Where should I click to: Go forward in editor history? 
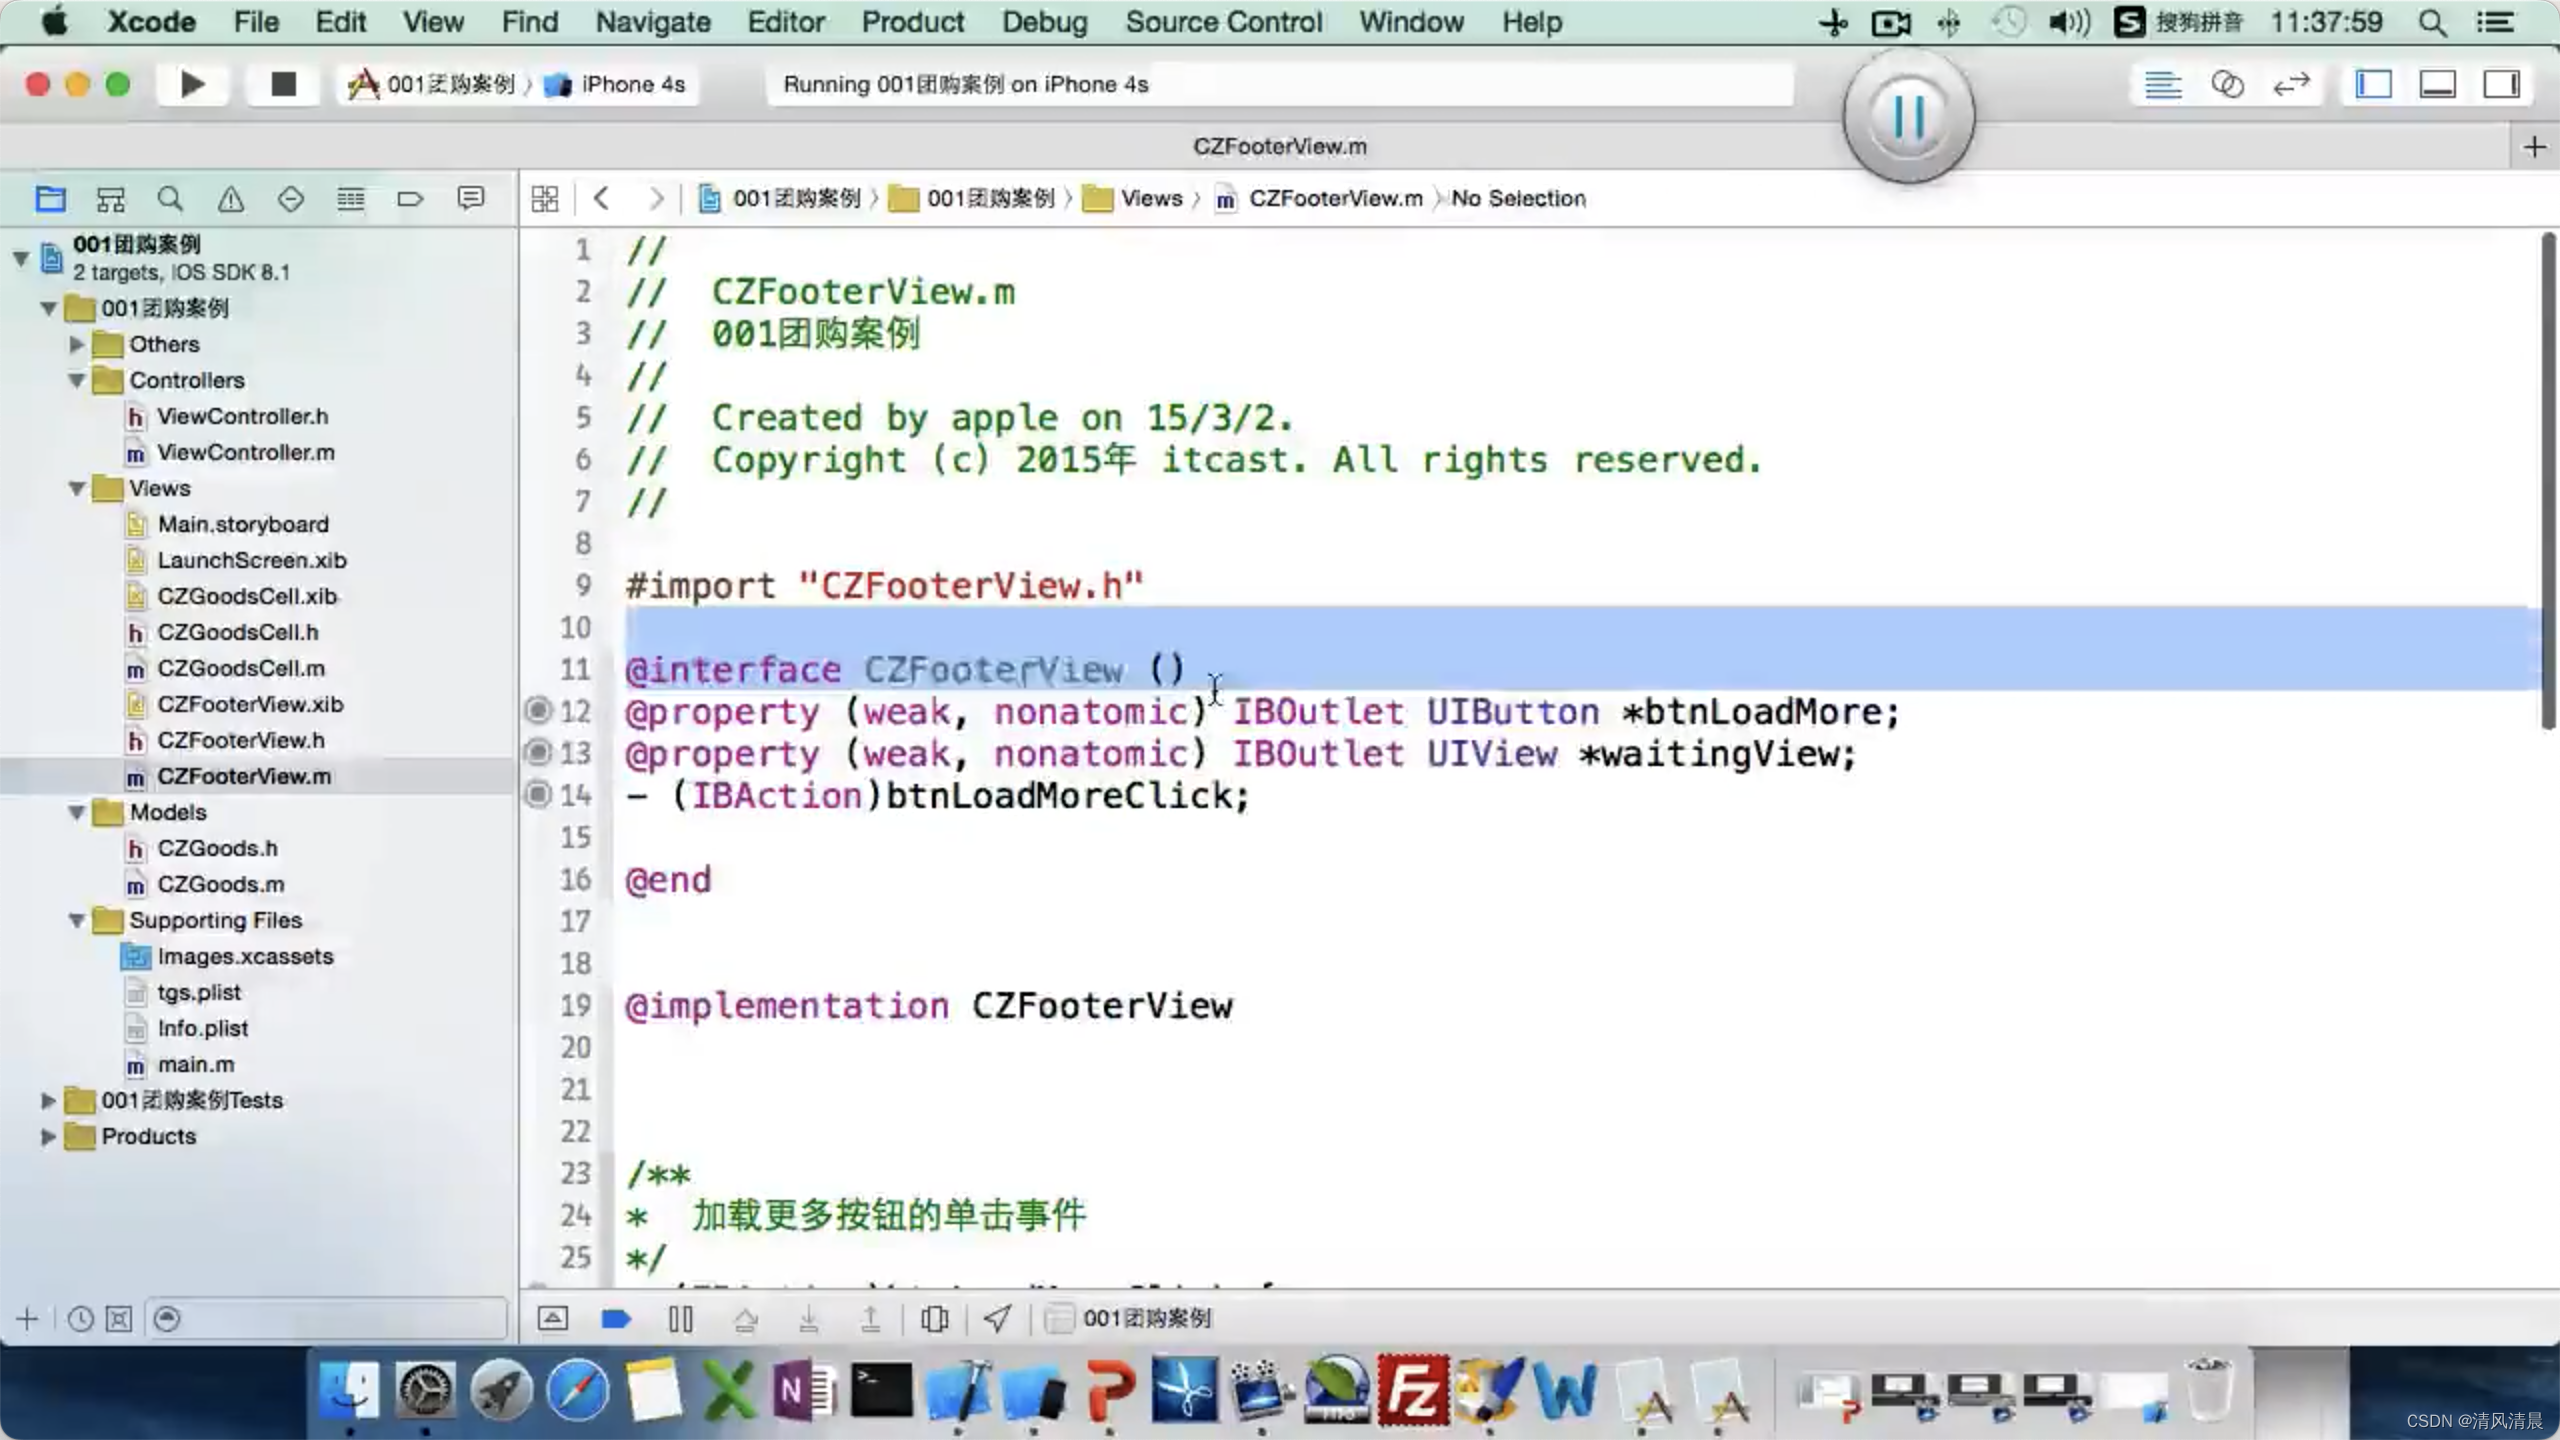click(655, 198)
